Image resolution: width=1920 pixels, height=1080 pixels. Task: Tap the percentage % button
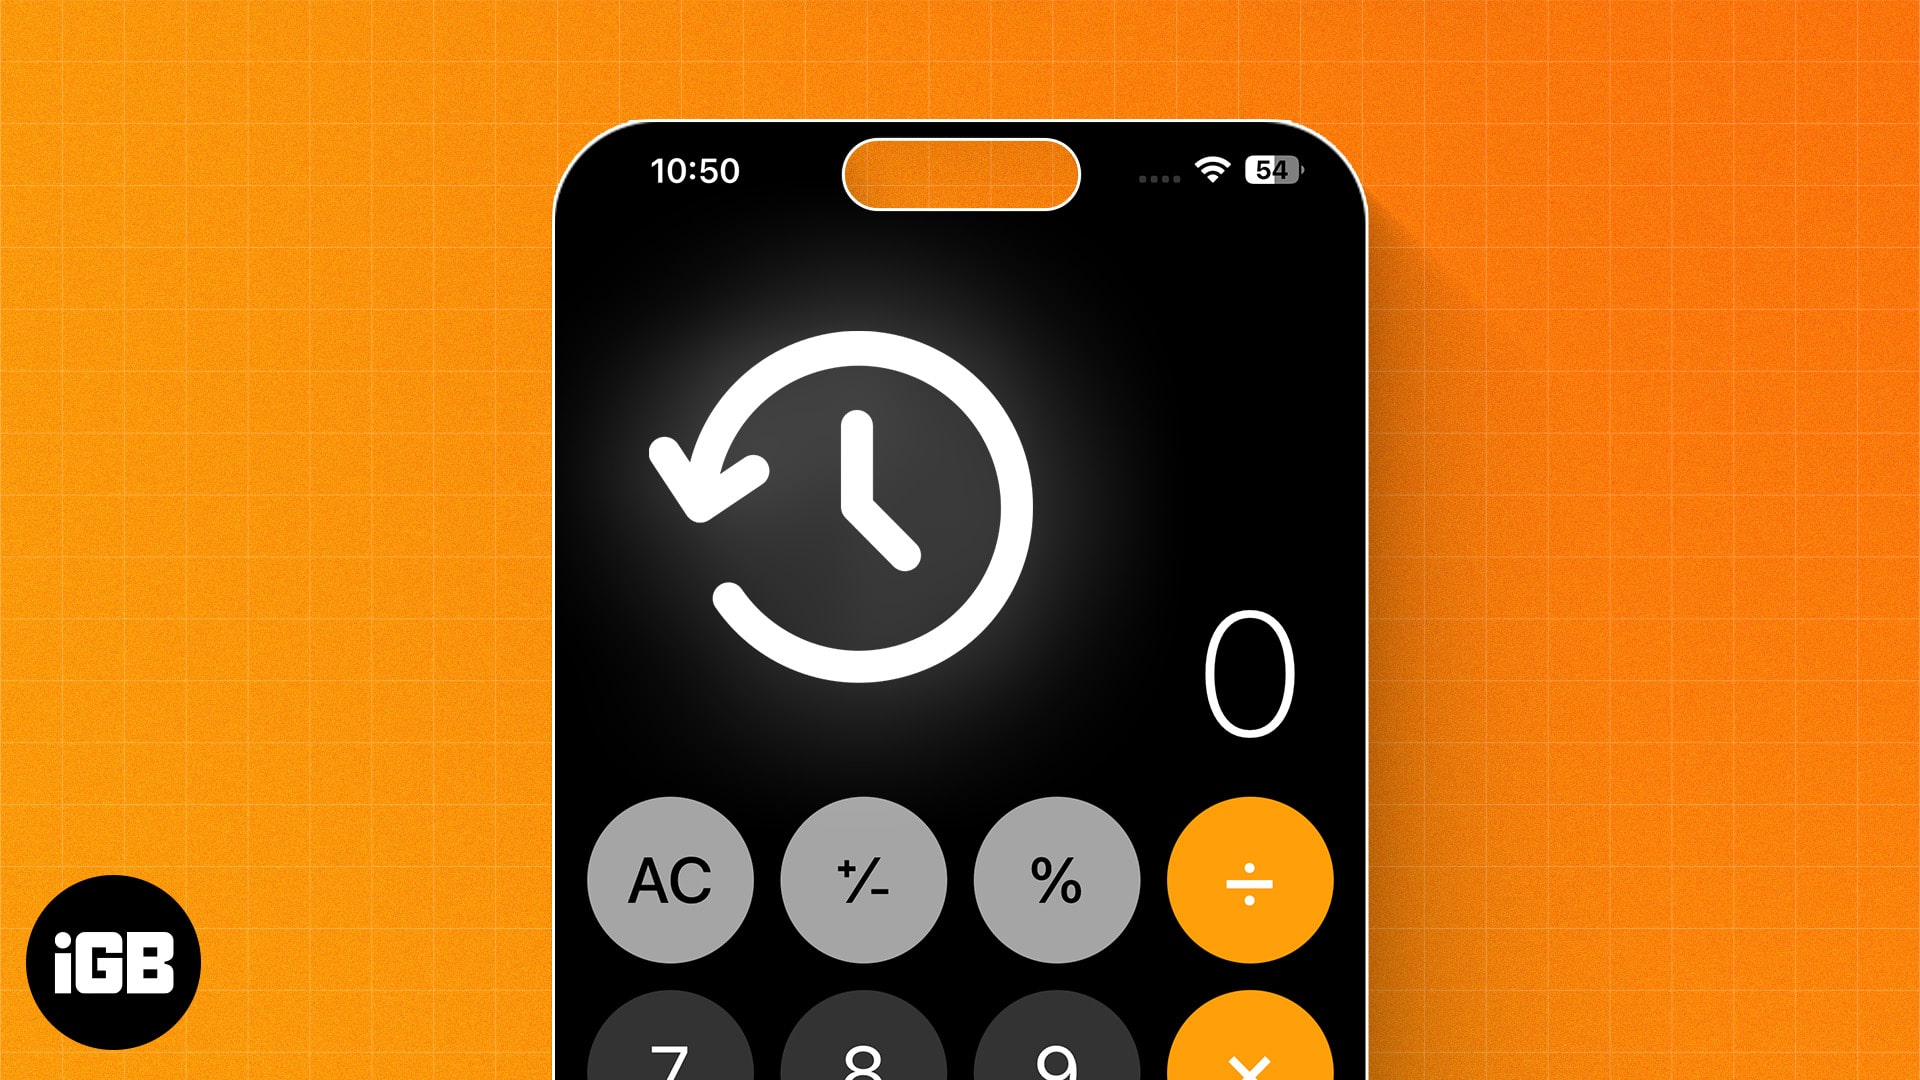1054,885
